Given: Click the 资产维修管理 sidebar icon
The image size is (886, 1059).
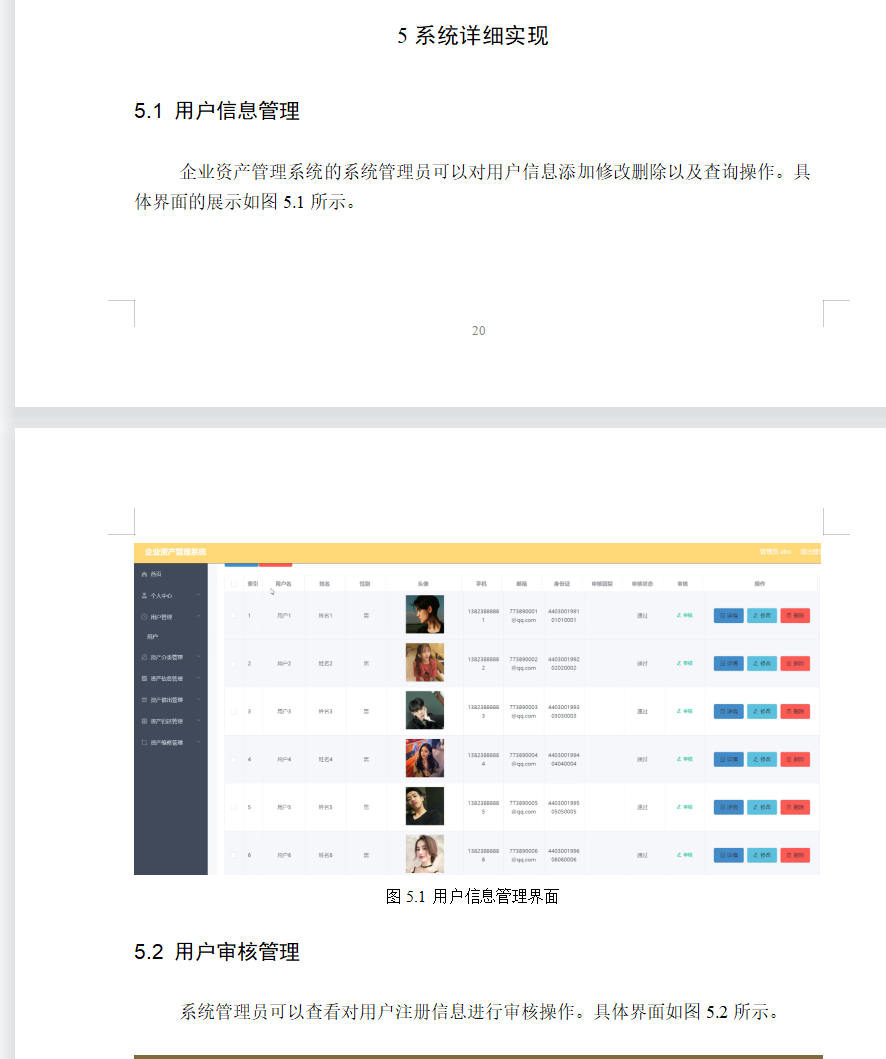Looking at the screenshot, I should (144, 742).
